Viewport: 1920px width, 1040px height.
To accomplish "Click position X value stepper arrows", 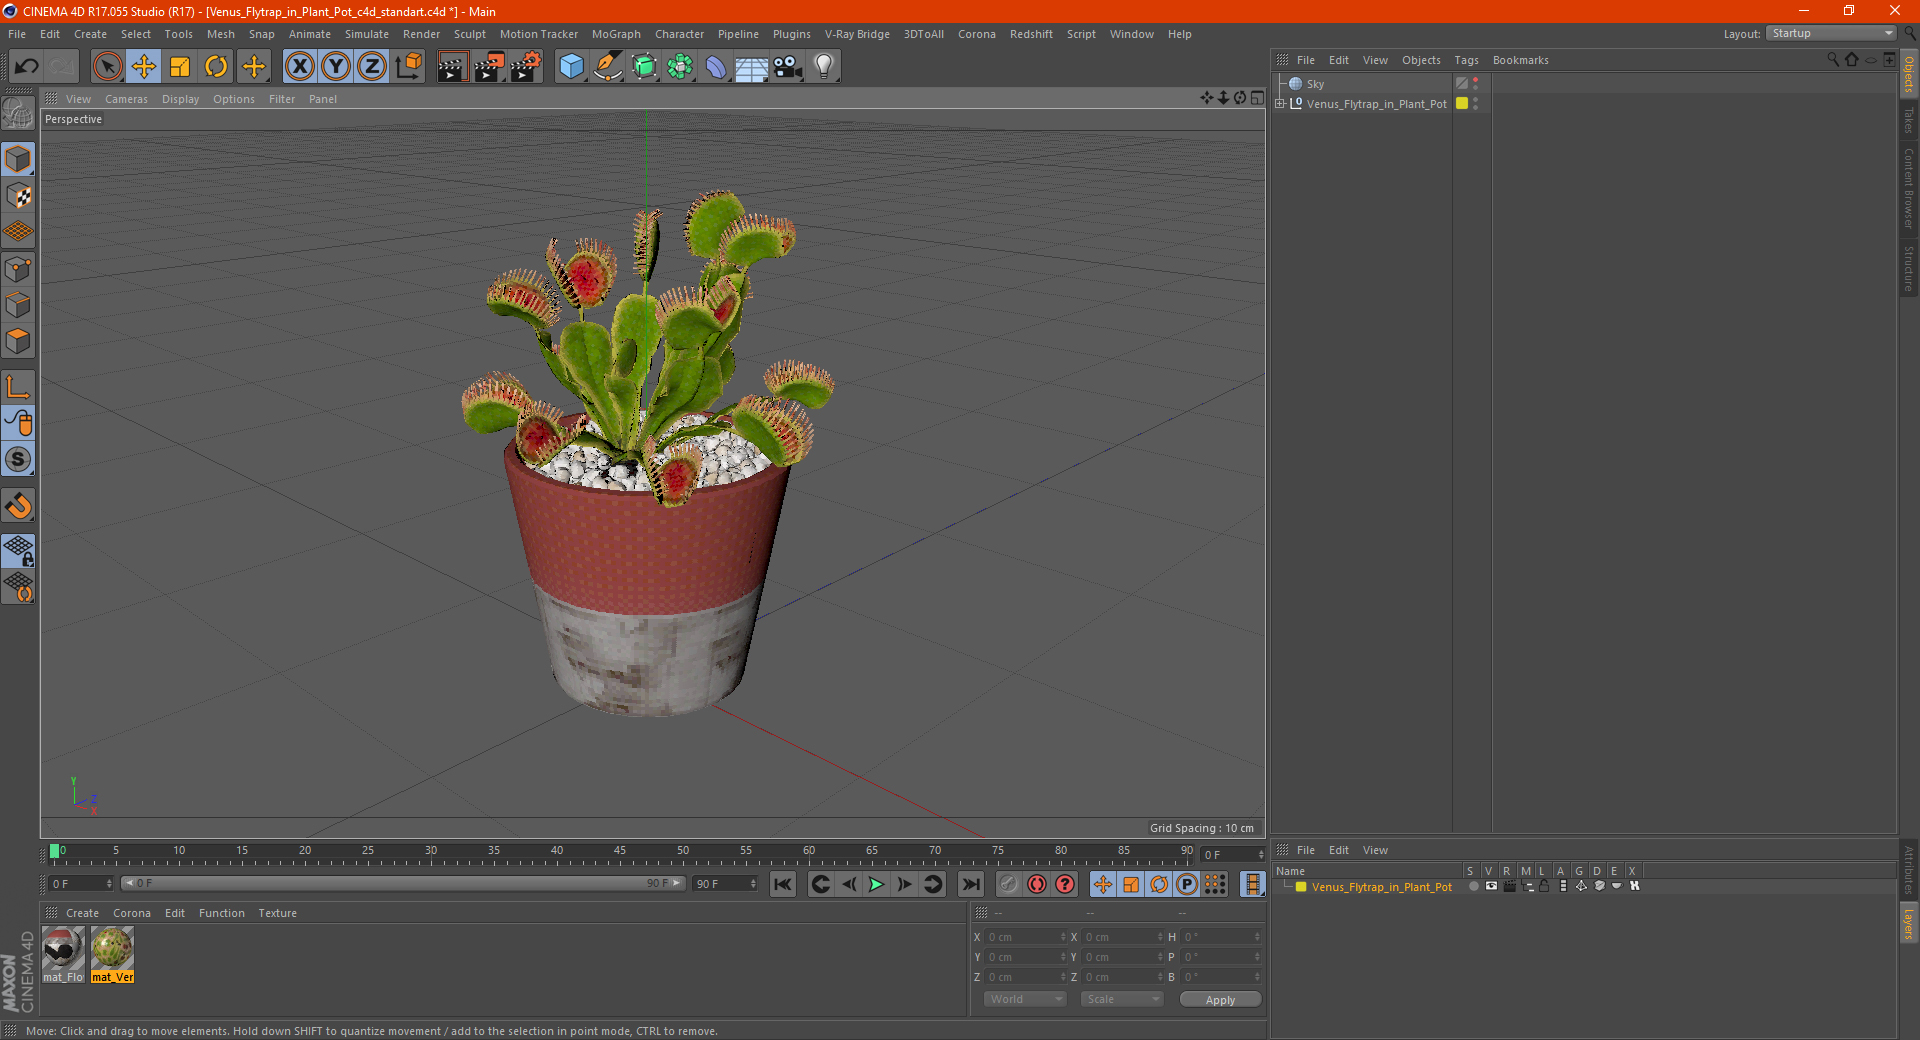I will pyautogui.click(x=1063, y=937).
